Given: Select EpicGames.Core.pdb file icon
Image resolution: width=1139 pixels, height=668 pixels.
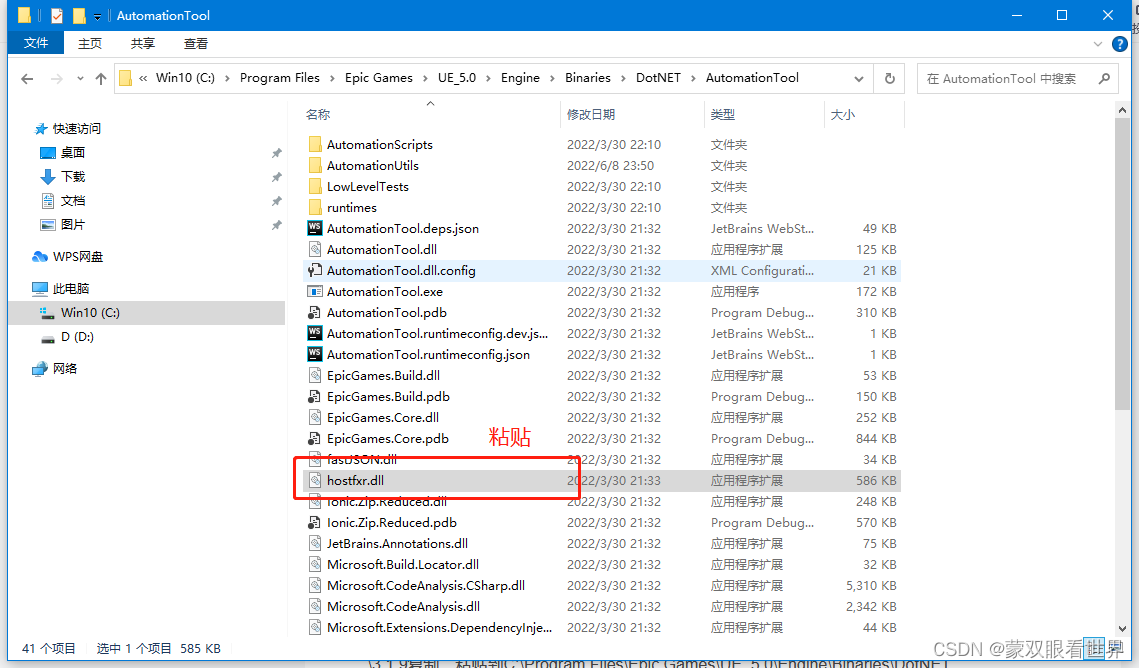Looking at the screenshot, I should (315, 439).
